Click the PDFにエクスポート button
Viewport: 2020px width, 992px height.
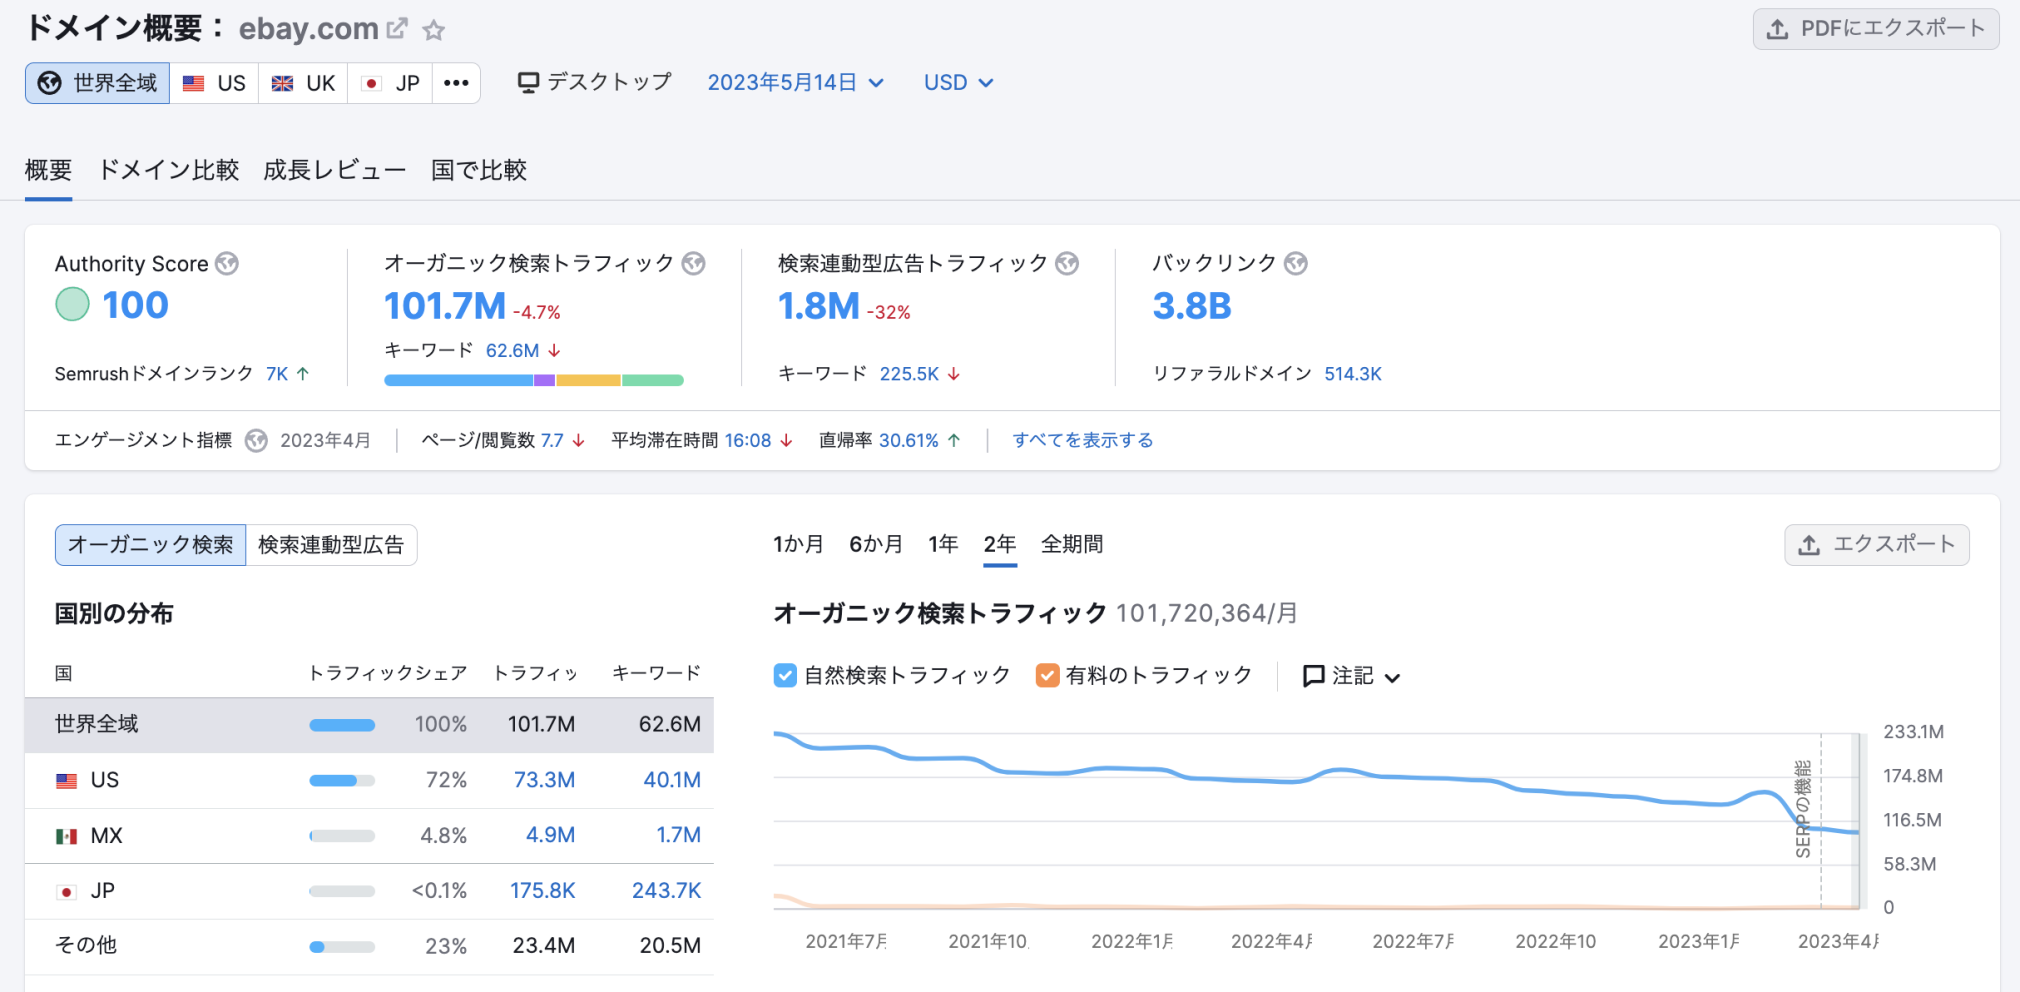(x=1875, y=28)
